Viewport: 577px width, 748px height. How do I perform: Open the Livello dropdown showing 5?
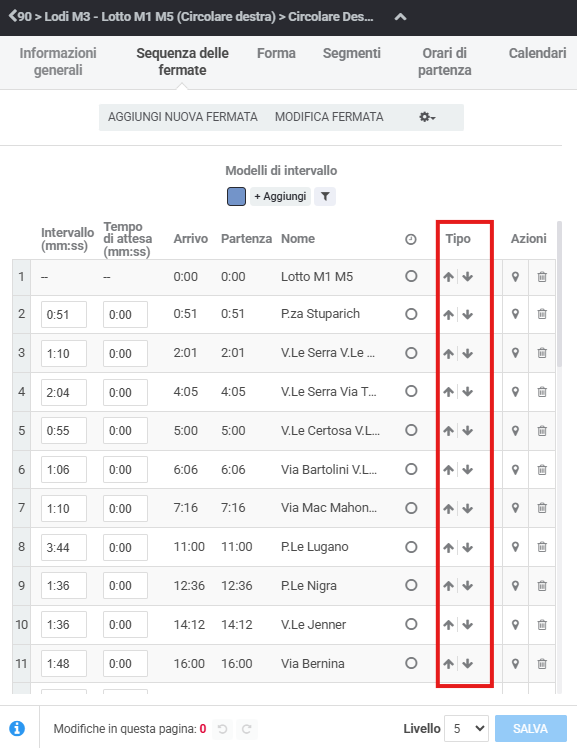coord(466,728)
